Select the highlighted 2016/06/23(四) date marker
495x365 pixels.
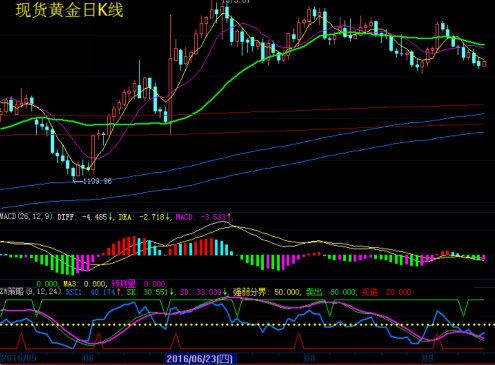(x=201, y=359)
